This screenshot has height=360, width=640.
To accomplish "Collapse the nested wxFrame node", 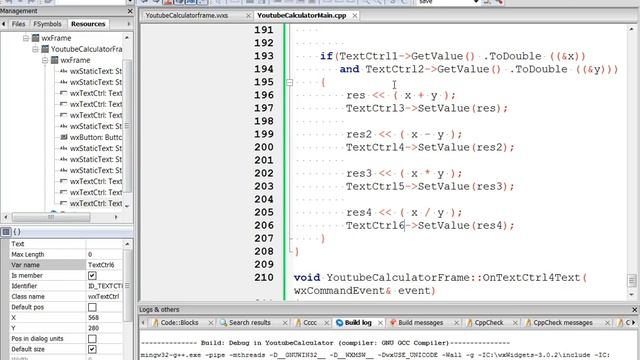I will [x=45, y=60].
